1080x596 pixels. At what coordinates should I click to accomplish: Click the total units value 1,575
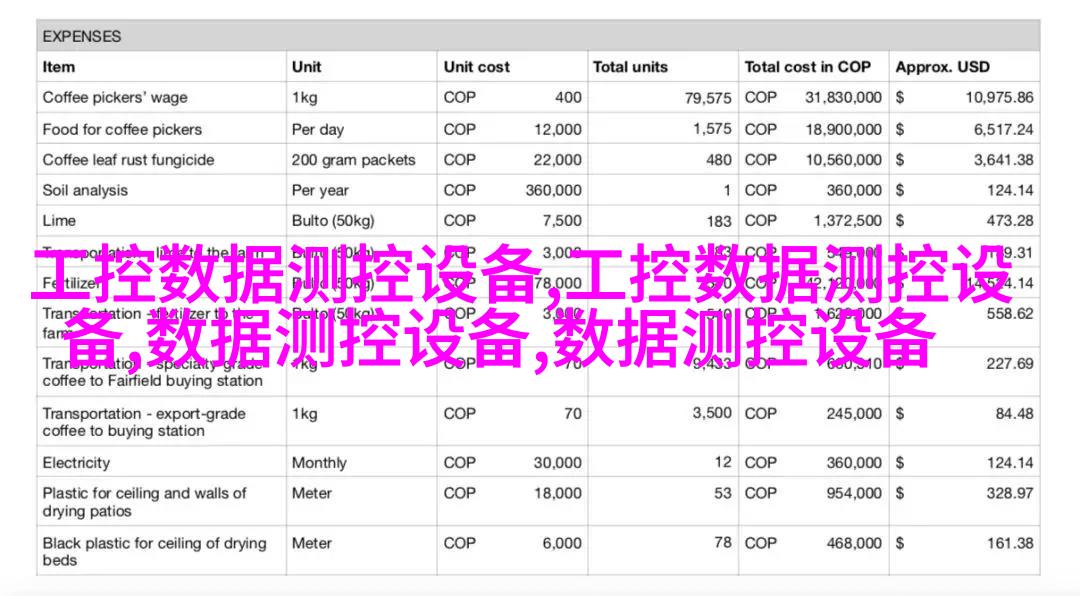tap(712, 129)
